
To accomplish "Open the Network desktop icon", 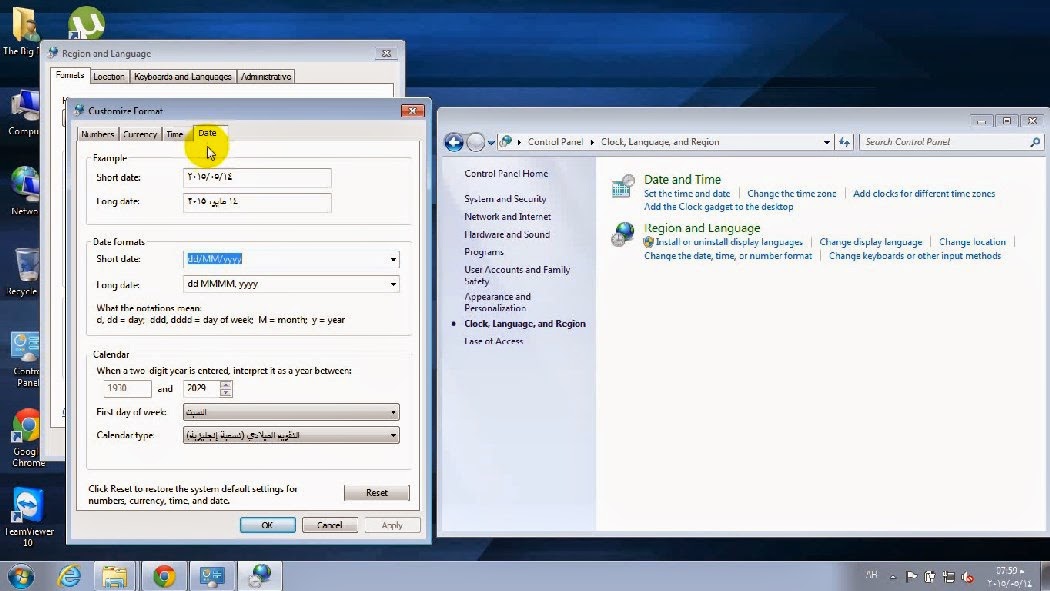I will tap(25, 191).
